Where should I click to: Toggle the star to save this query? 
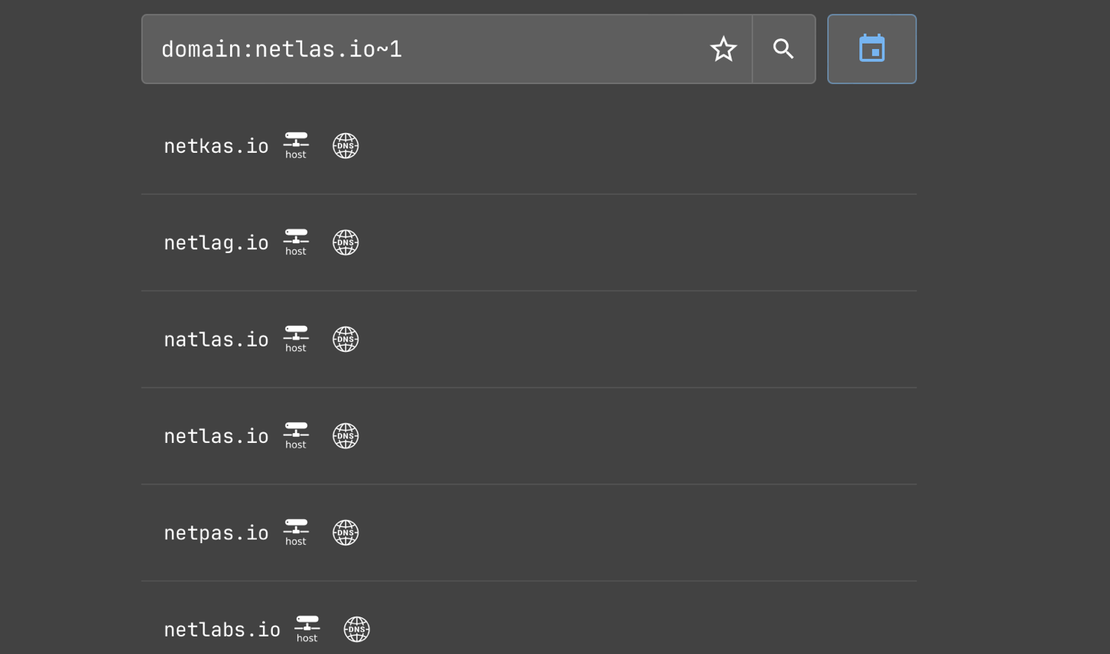pos(723,48)
